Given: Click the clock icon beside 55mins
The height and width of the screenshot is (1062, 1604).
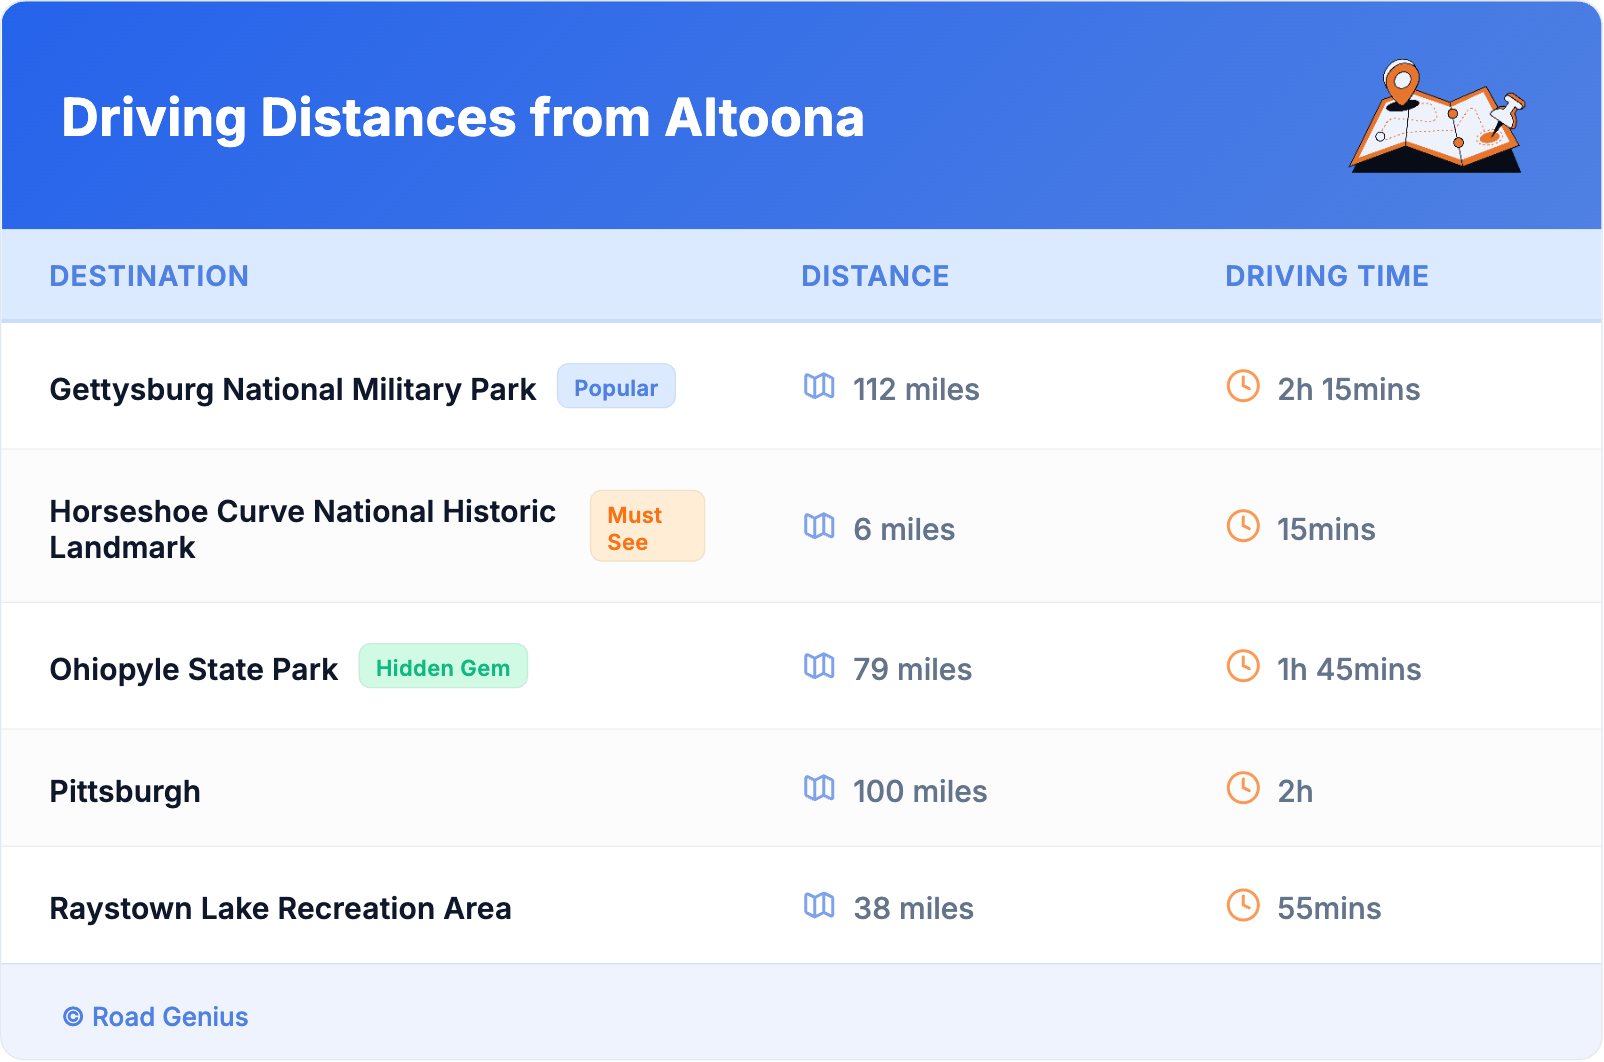Looking at the screenshot, I should pos(1243,905).
